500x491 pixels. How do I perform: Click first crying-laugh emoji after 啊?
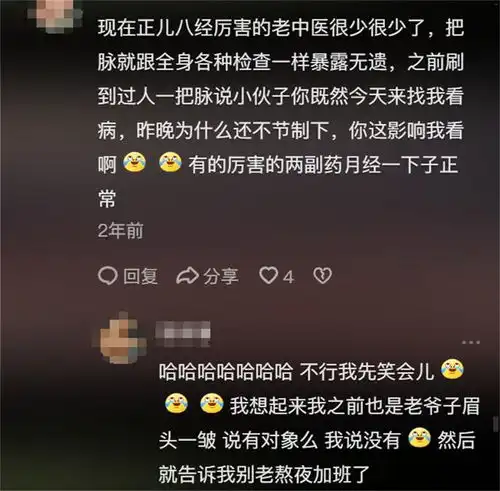134,162
